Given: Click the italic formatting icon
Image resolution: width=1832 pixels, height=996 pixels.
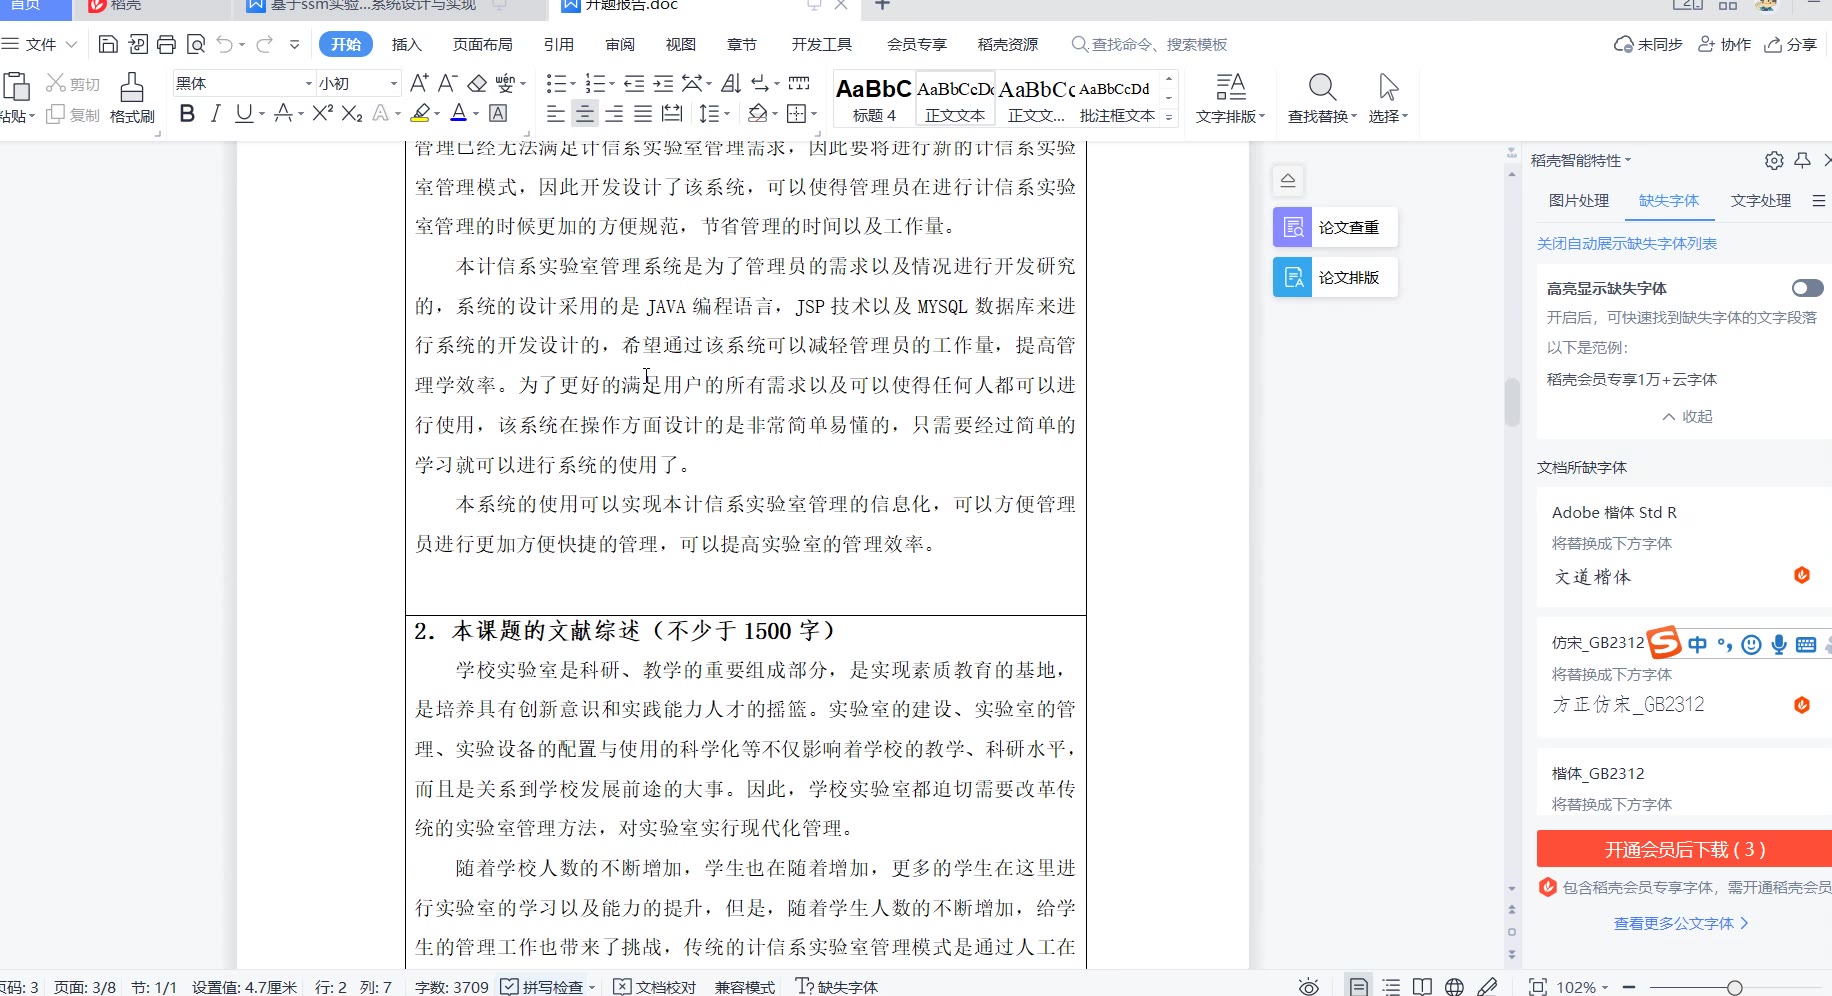Looking at the screenshot, I should 215,114.
